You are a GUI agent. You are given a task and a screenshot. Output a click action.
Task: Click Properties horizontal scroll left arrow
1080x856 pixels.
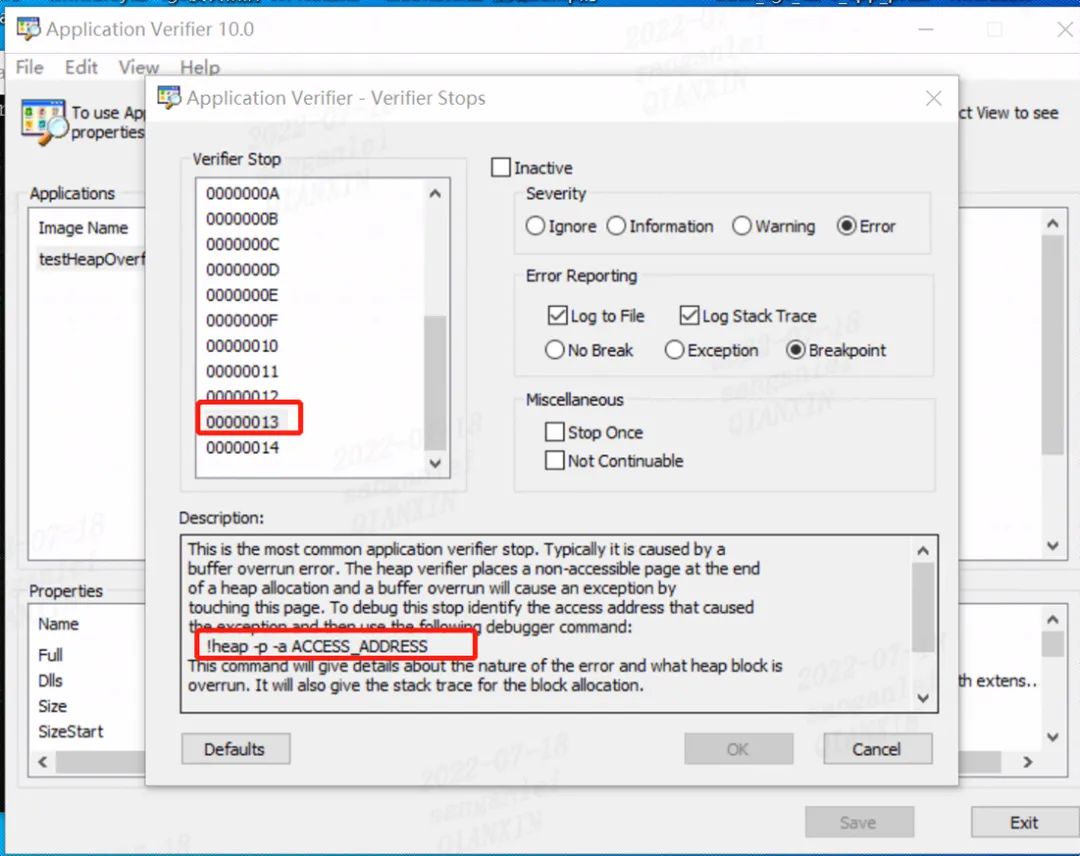[x=43, y=762]
